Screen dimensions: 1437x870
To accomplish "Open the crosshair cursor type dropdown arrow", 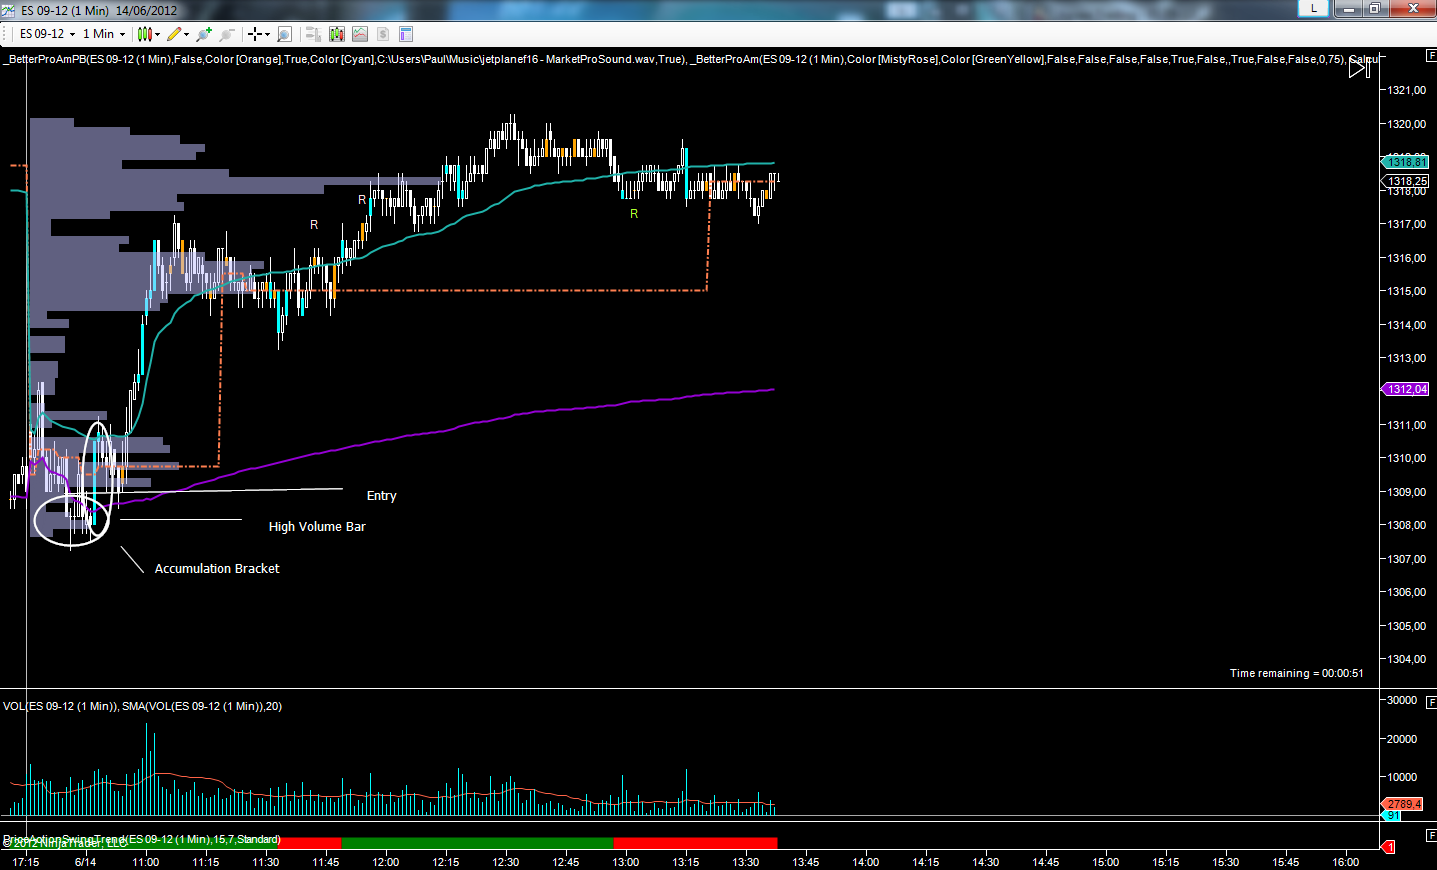I will [268, 34].
